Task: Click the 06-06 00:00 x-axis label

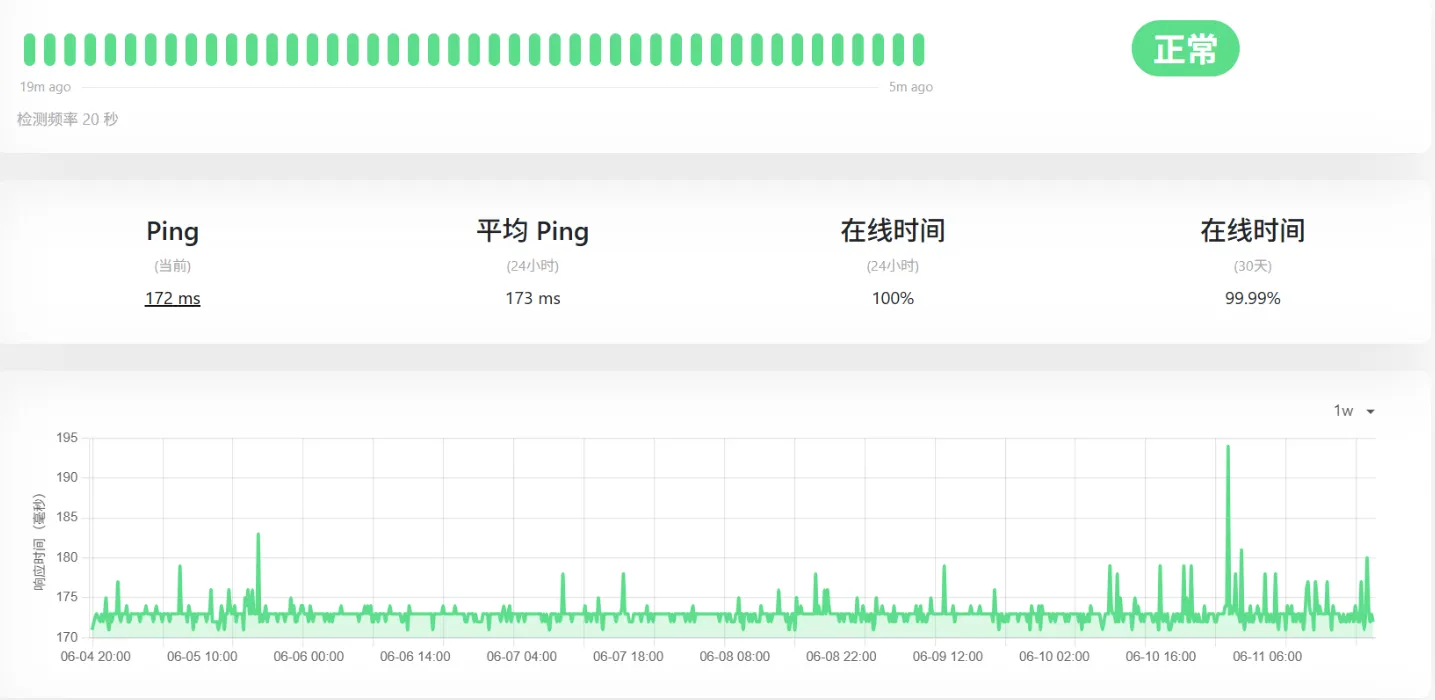Action: (308, 657)
